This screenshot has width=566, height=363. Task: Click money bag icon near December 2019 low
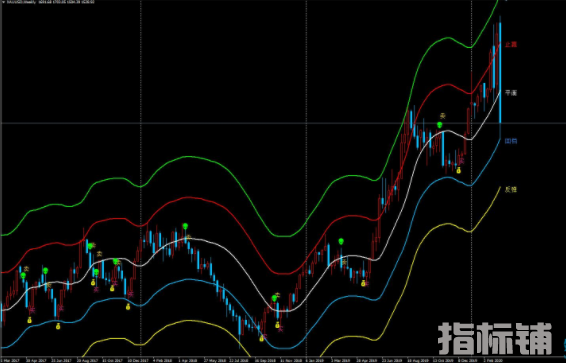pos(458,170)
